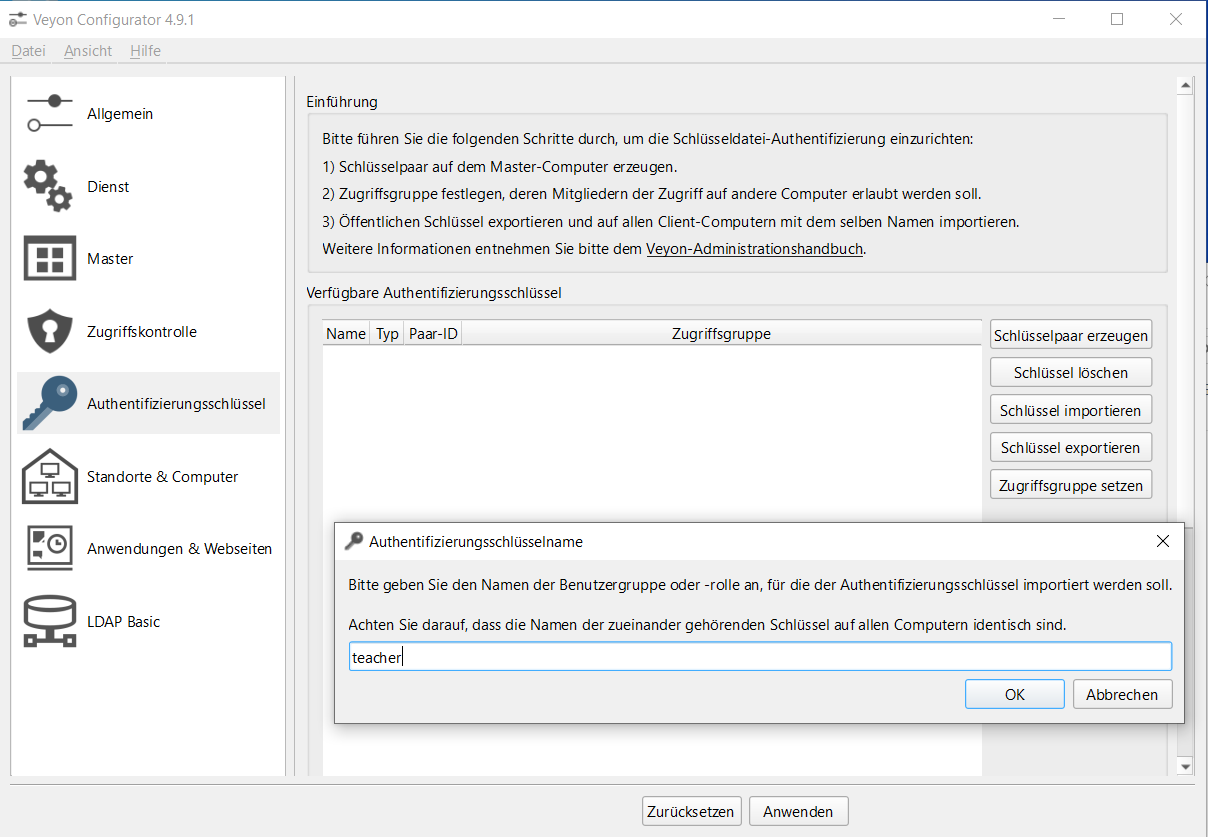Open the Allgemein settings page icon
Image resolution: width=1208 pixels, height=837 pixels.
[x=49, y=113]
